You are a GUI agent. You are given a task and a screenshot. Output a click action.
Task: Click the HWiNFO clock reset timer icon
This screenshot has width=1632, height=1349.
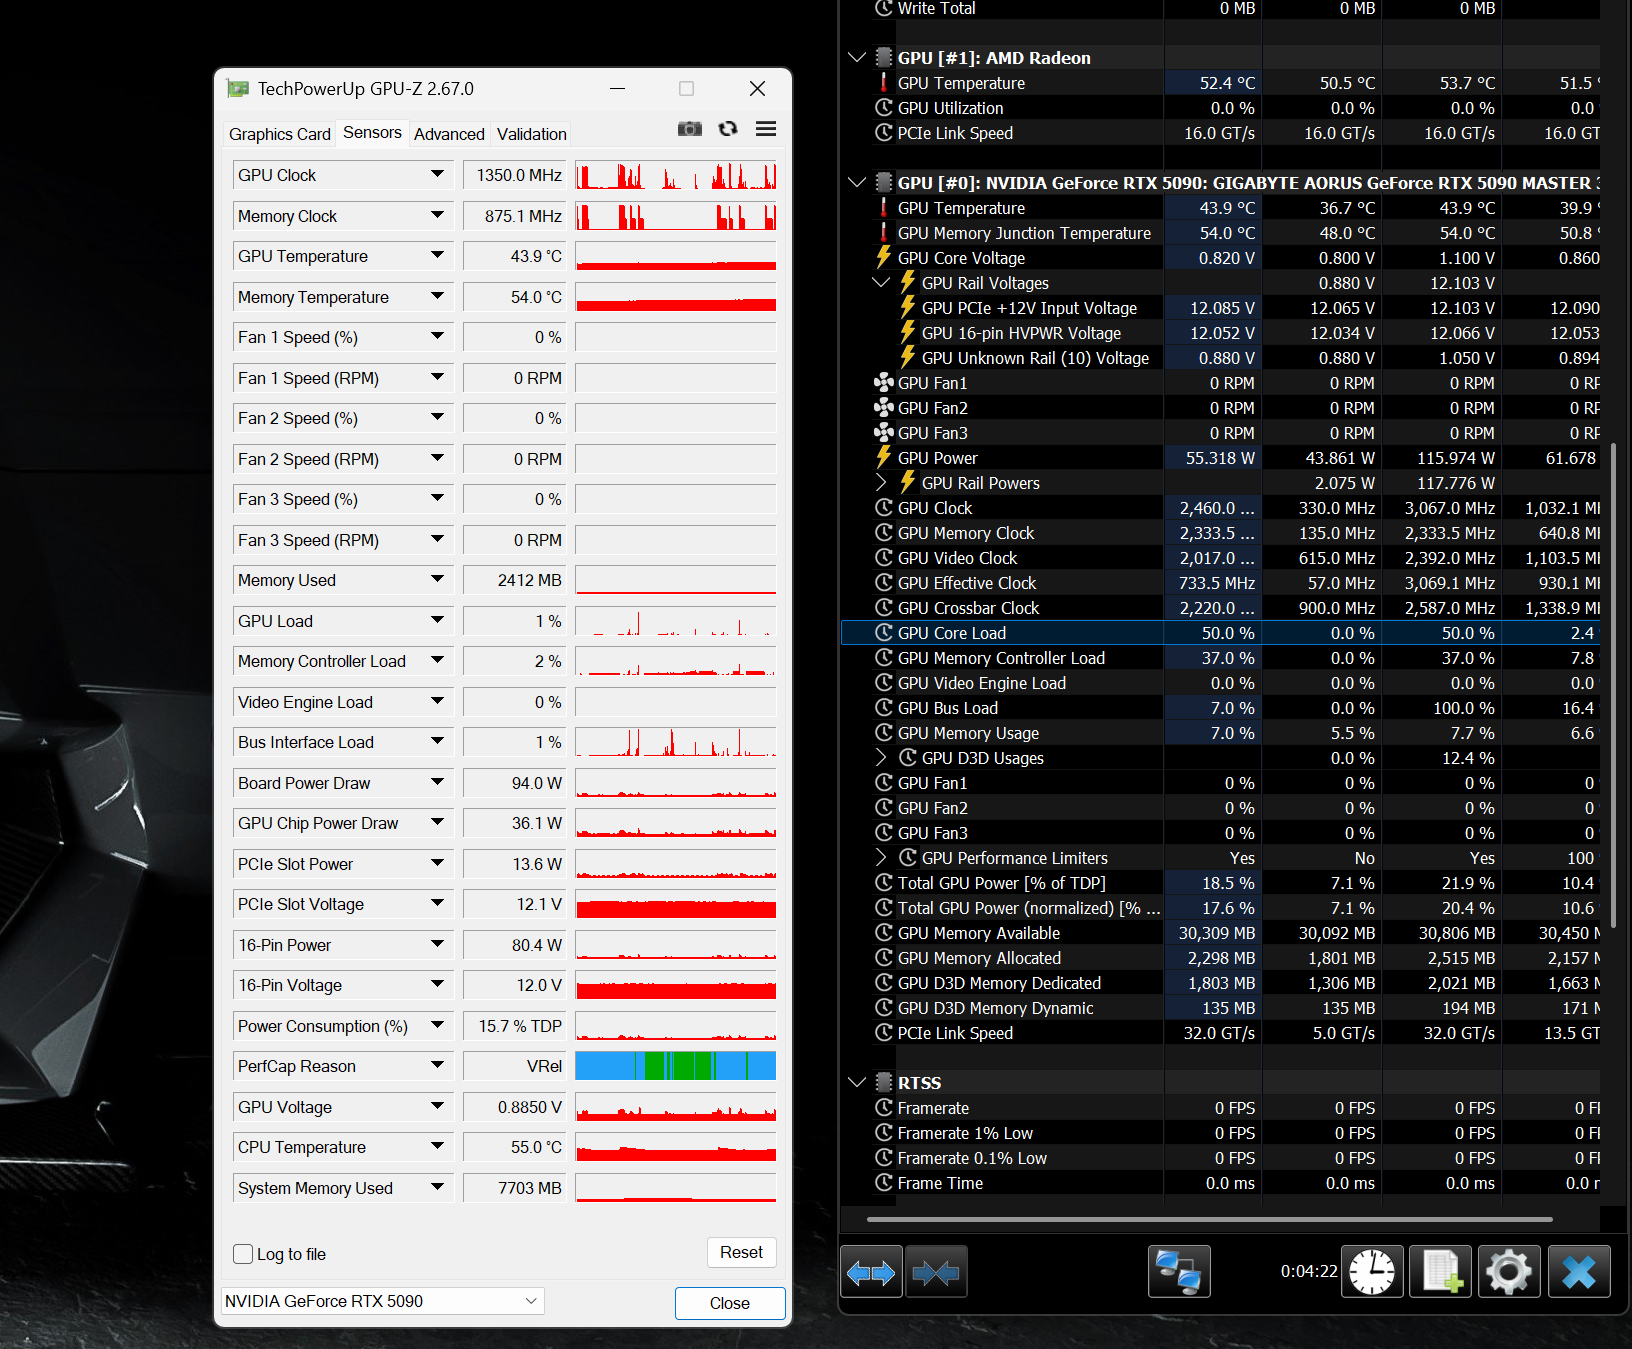coord(1372,1272)
